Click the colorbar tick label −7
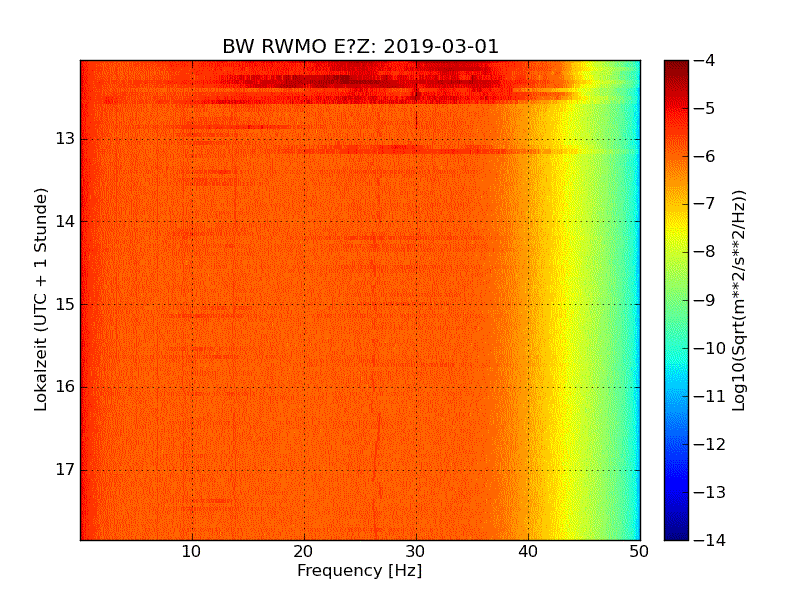800x600 pixels. click(x=704, y=204)
